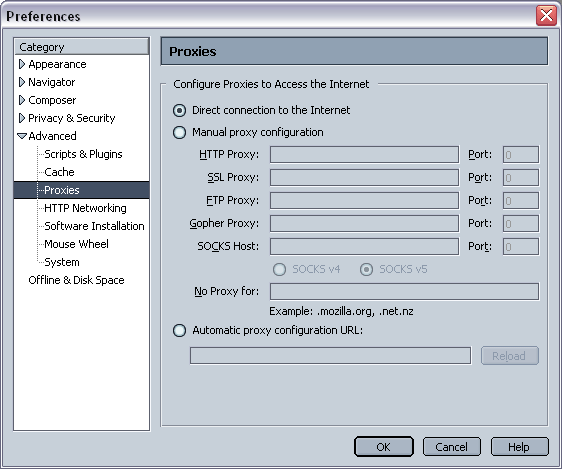Expand the Appearance category triangle
The image size is (562, 469).
point(22,64)
